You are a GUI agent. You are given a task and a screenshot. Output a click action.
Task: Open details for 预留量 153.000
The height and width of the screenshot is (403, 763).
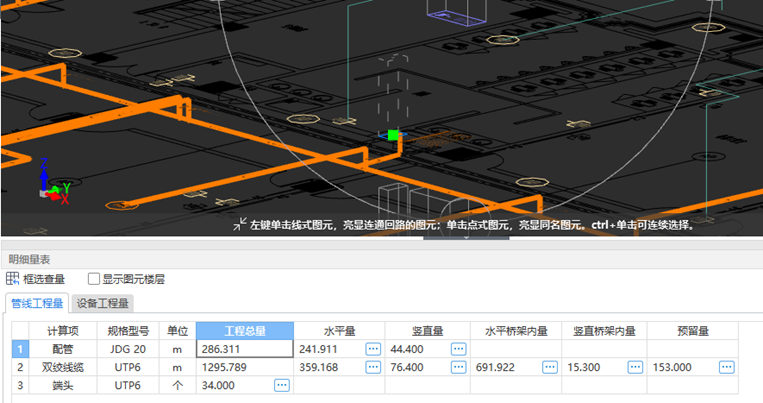(721, 367)
